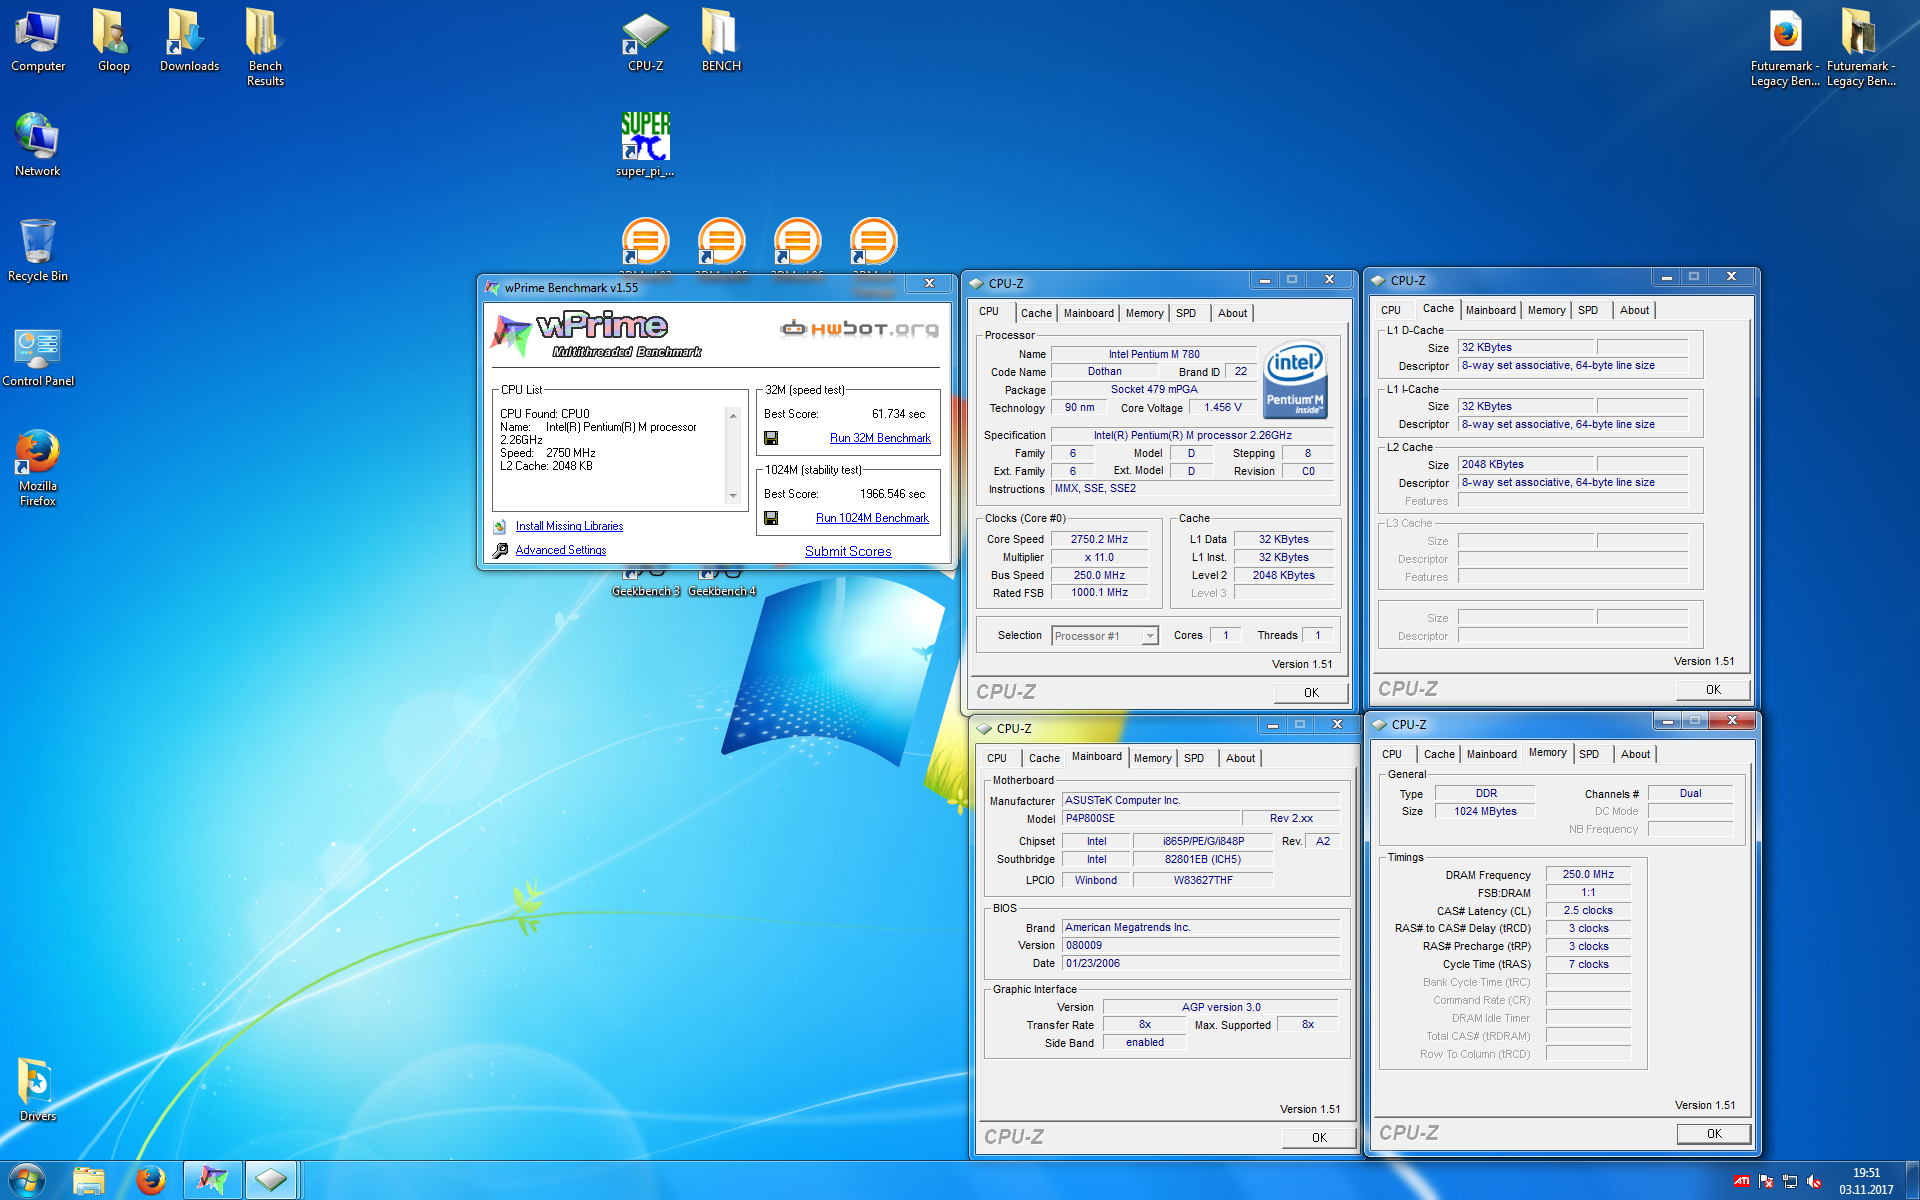
Task: Open SPD tab in top-left CPU-Z
Action: pos(1186,313)
